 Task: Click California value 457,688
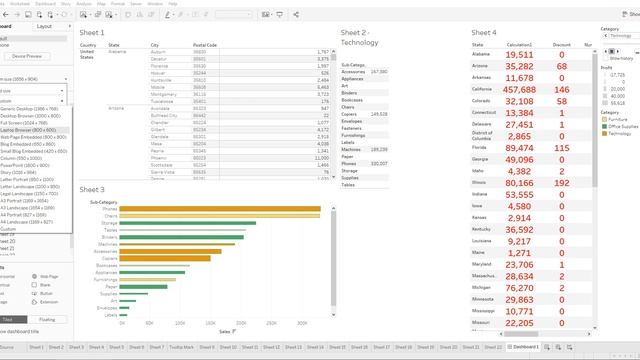point(519,90)
